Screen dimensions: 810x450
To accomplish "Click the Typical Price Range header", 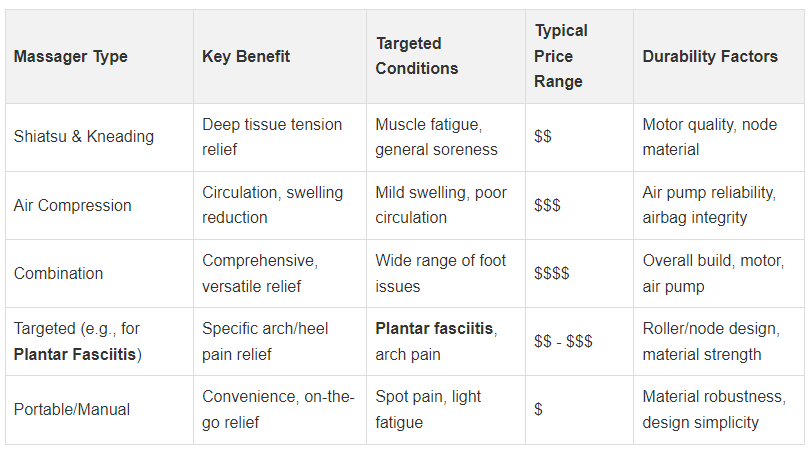I will point(559,57).
